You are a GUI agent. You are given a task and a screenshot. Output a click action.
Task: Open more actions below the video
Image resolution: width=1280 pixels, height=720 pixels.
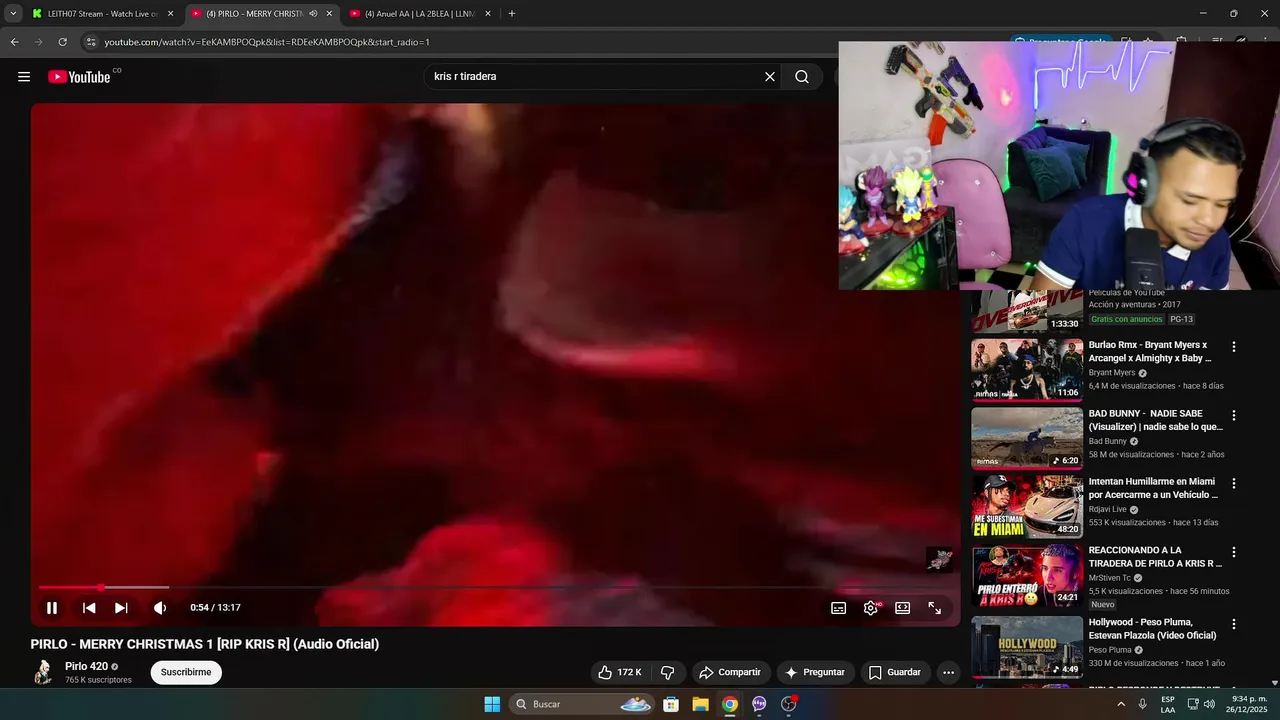pos(949,672)
